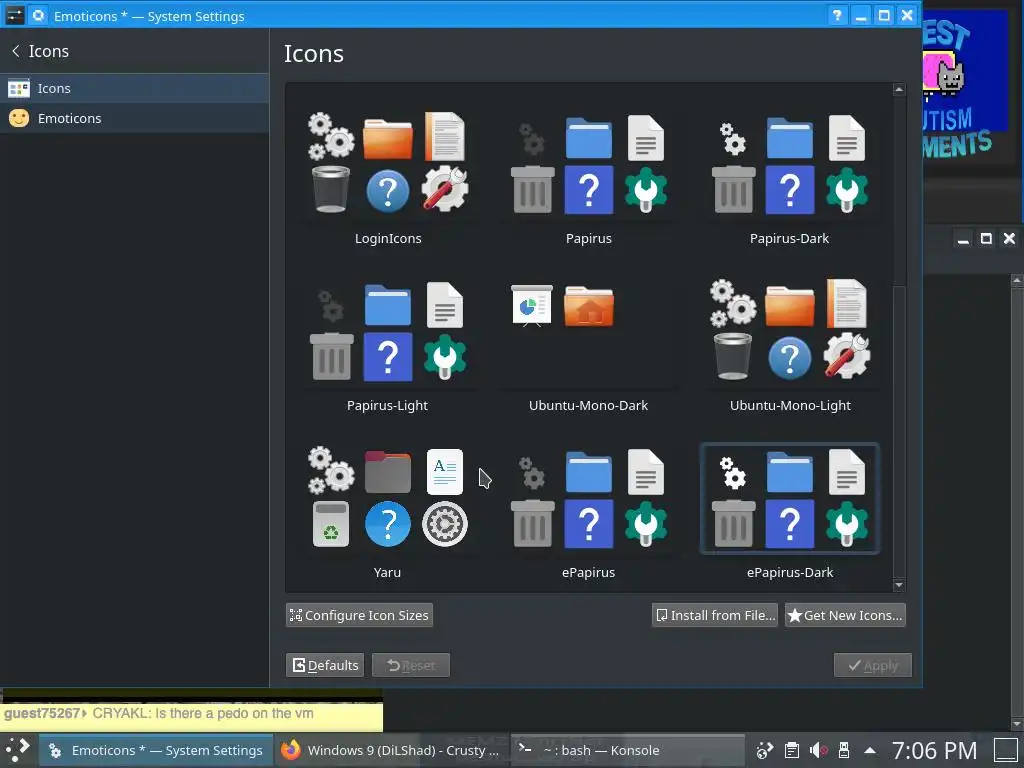Open Get New Icons downloader

(845, 615)
